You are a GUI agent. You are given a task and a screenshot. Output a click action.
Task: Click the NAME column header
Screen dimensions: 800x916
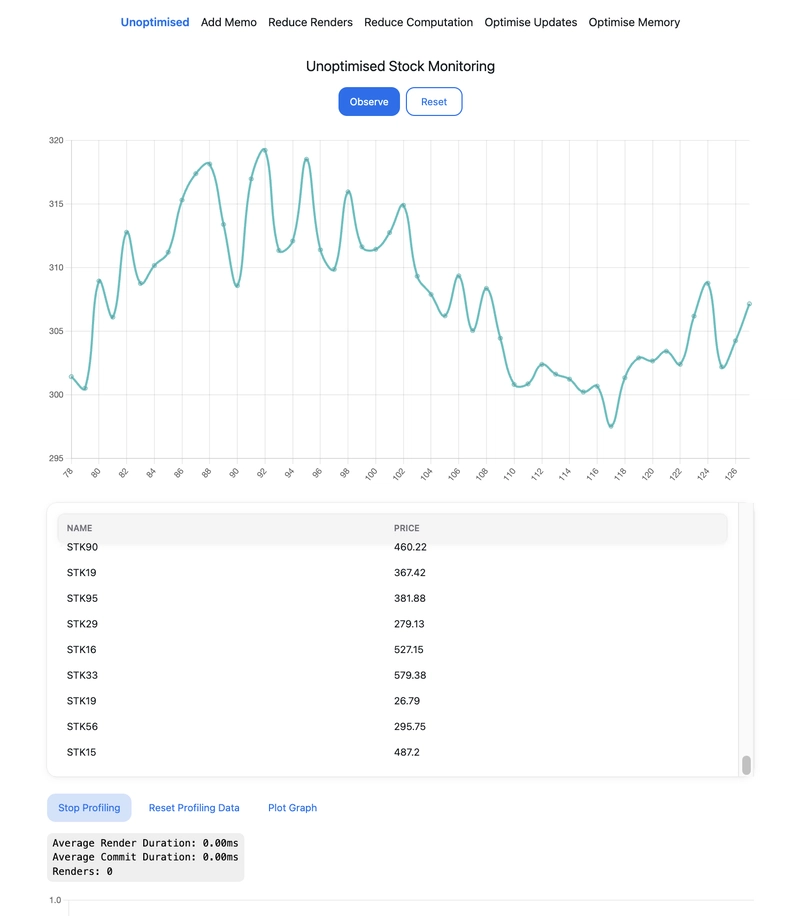(x=80, y=528)
